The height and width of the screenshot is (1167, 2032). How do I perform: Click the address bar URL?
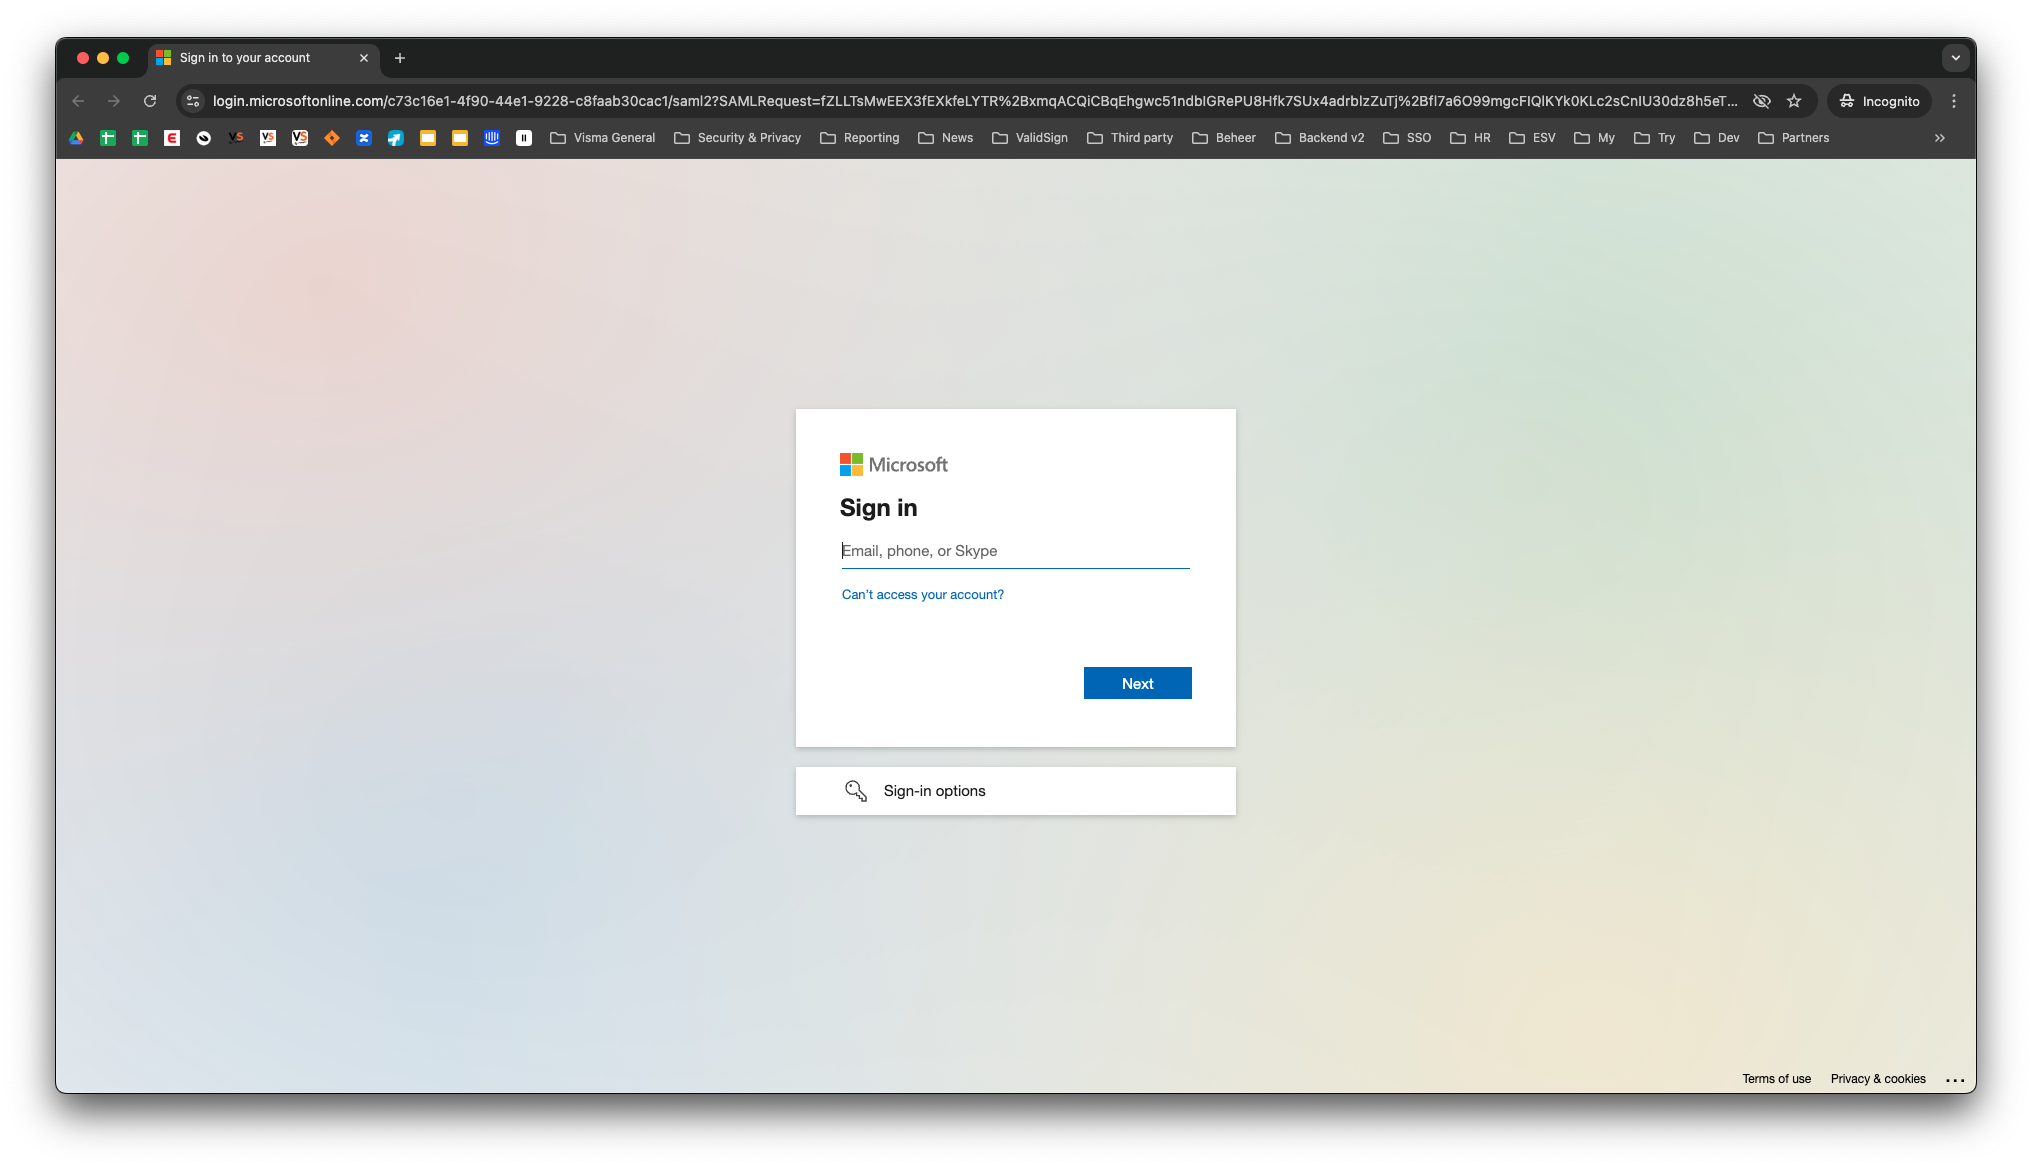click(975, 101)
